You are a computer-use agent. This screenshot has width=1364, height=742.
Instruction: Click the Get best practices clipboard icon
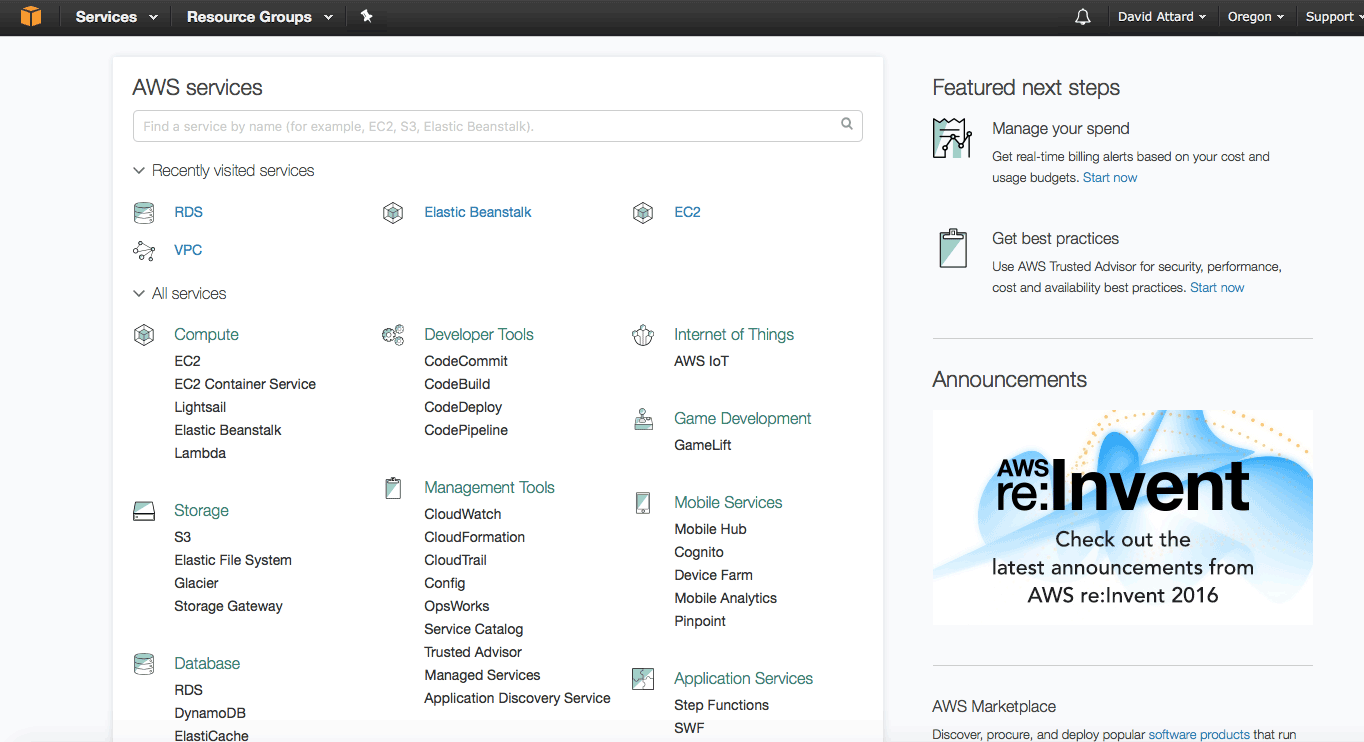[x=952, y=248]
